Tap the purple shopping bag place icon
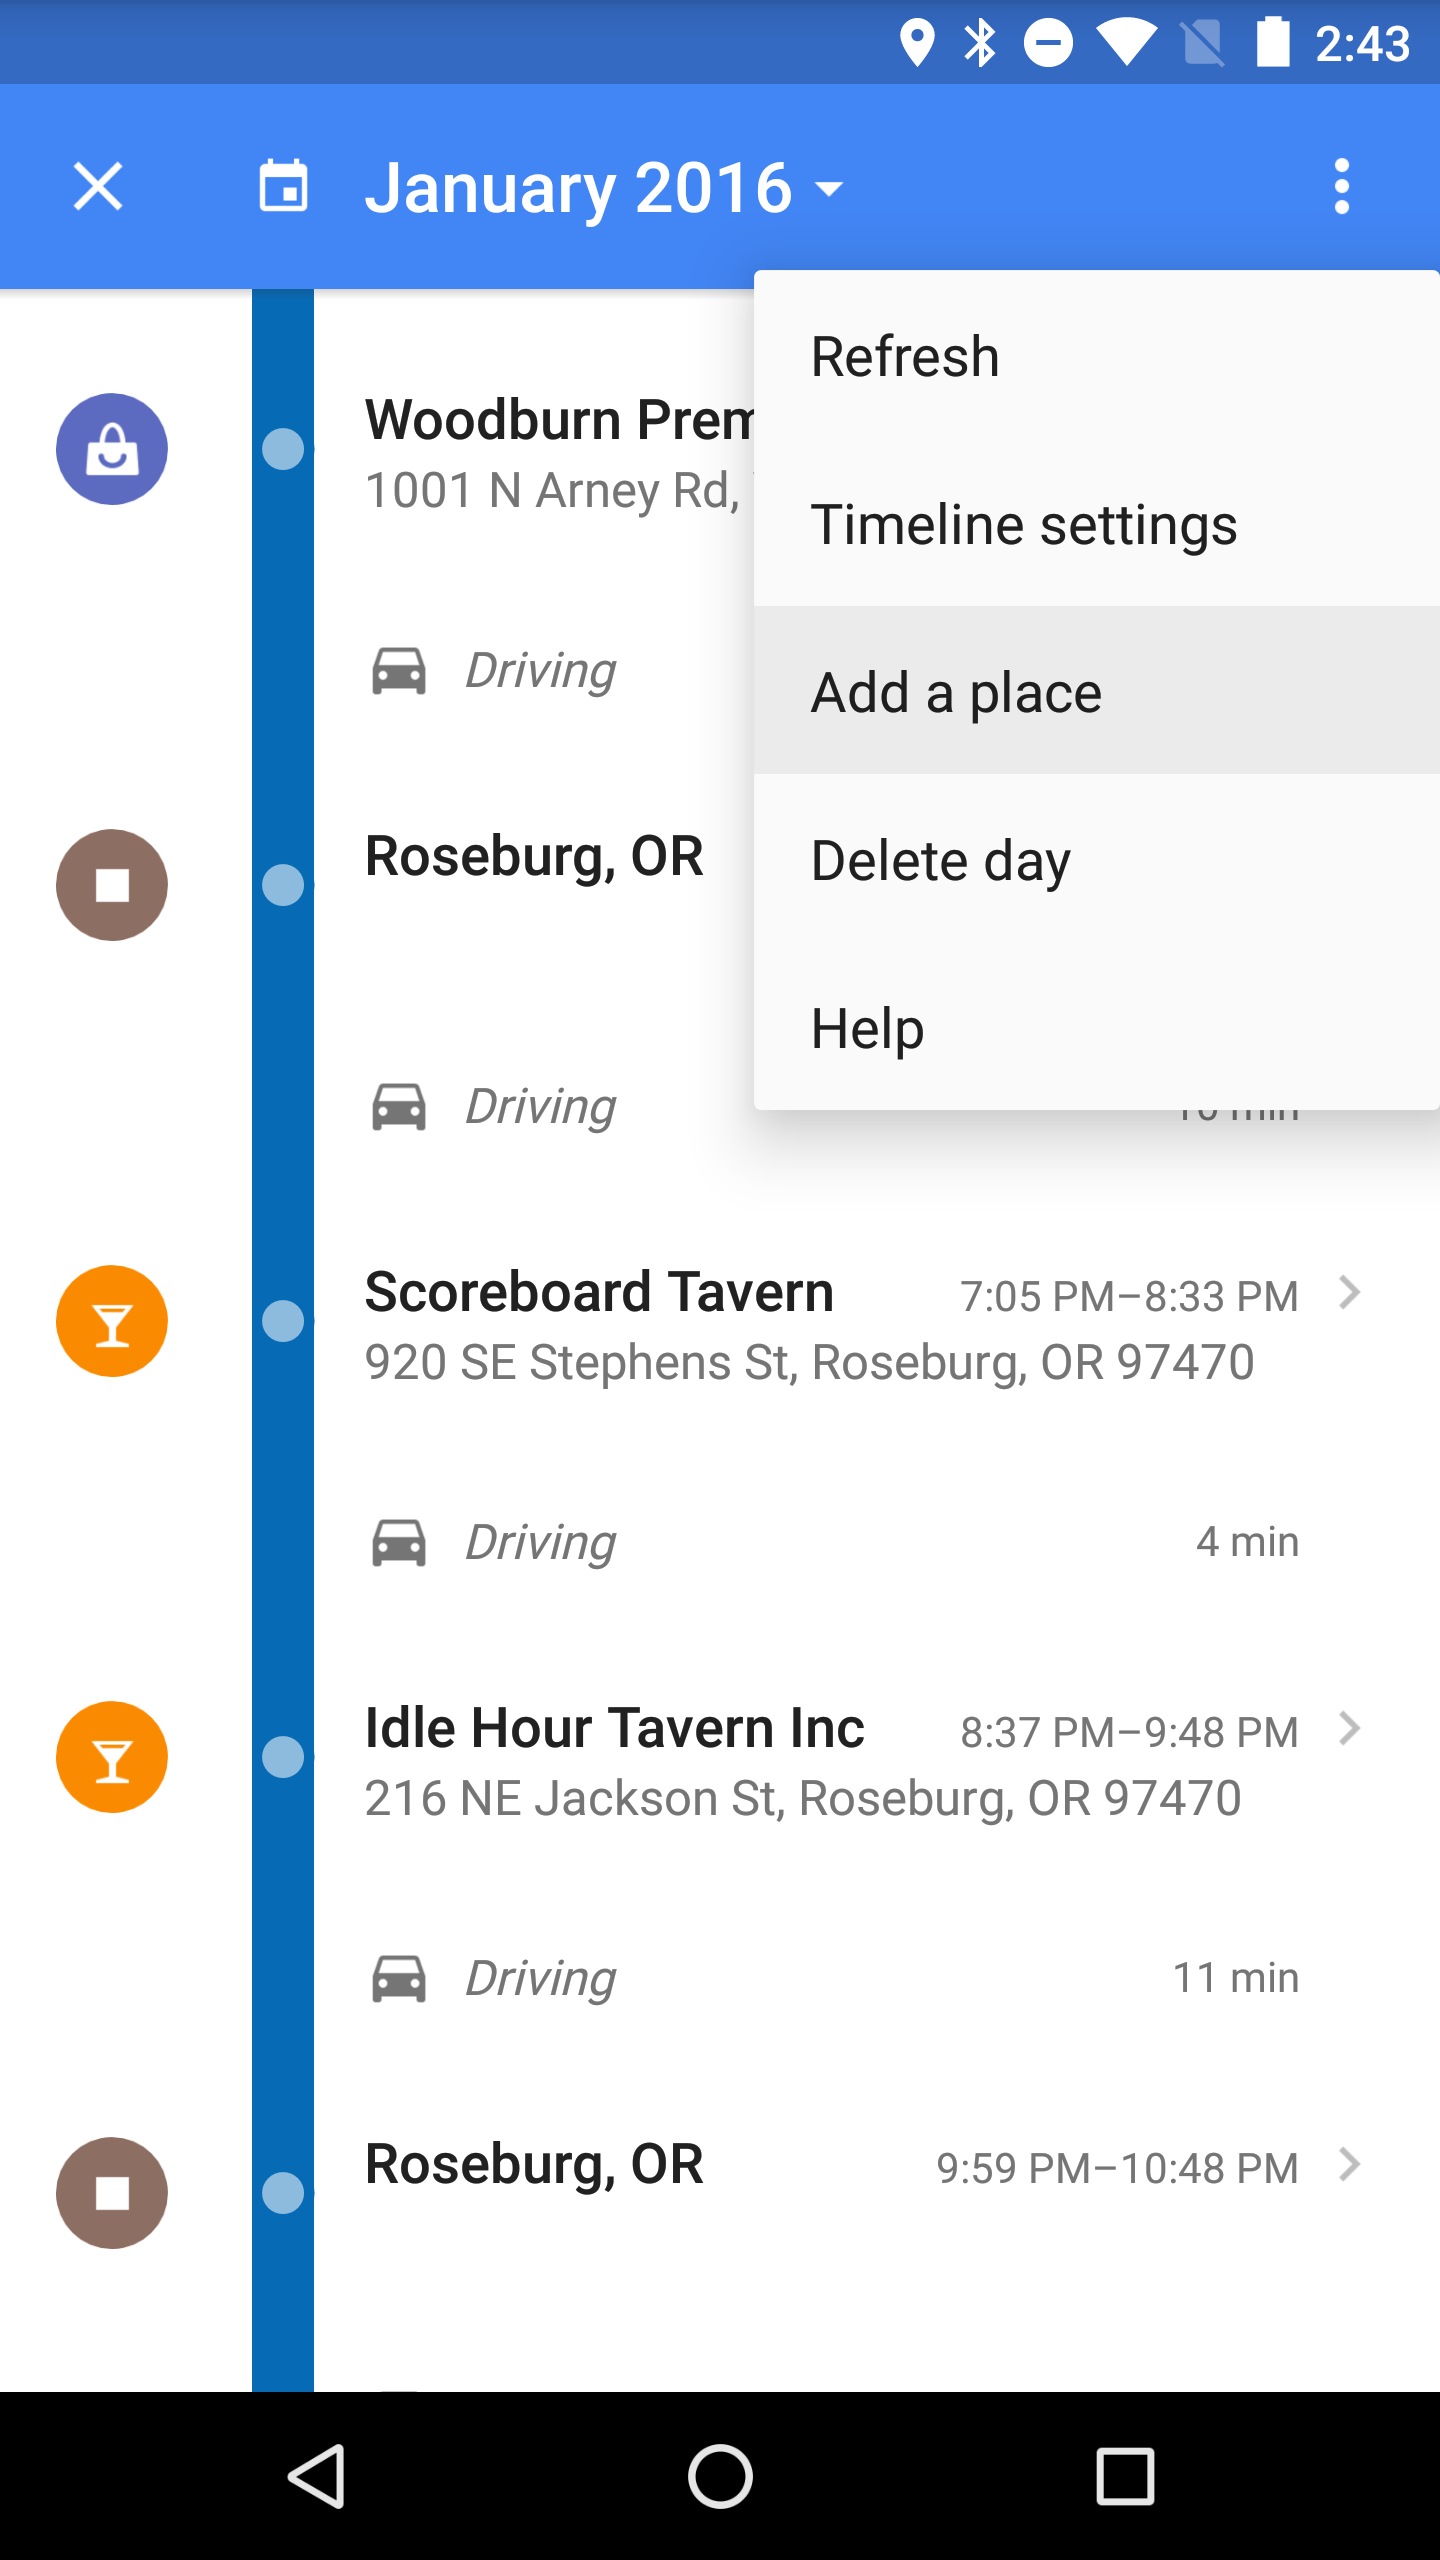The width and height of the screenshot is (1440, 2560). [x=112, y=449]
